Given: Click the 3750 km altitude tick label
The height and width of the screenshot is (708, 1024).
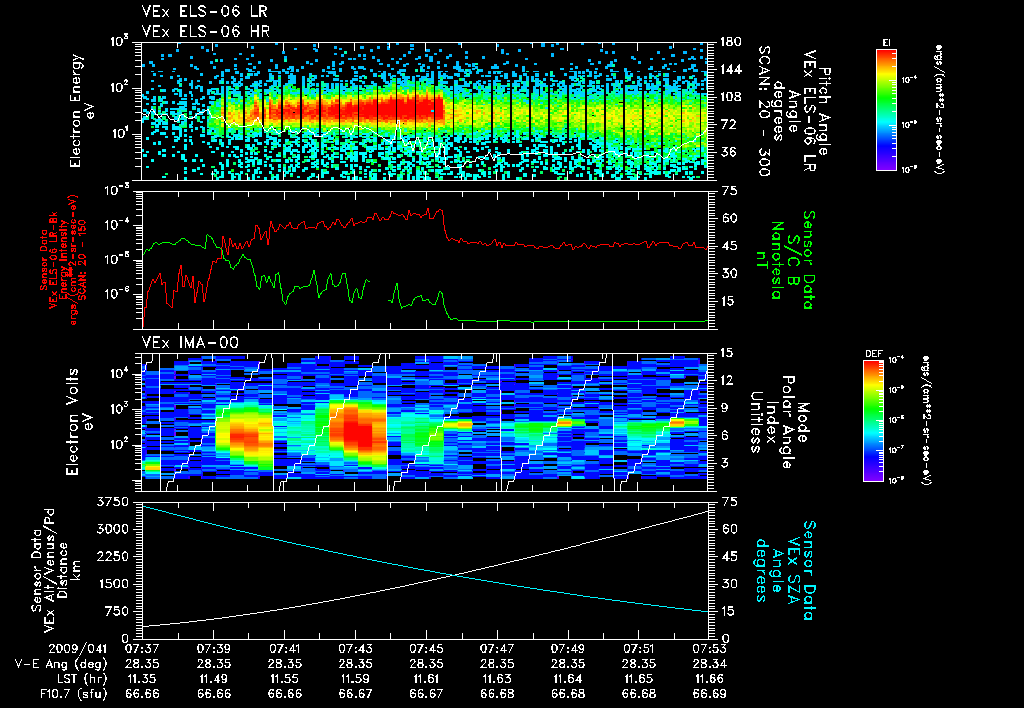Looking at the screenshot, I should coord(112,502).
